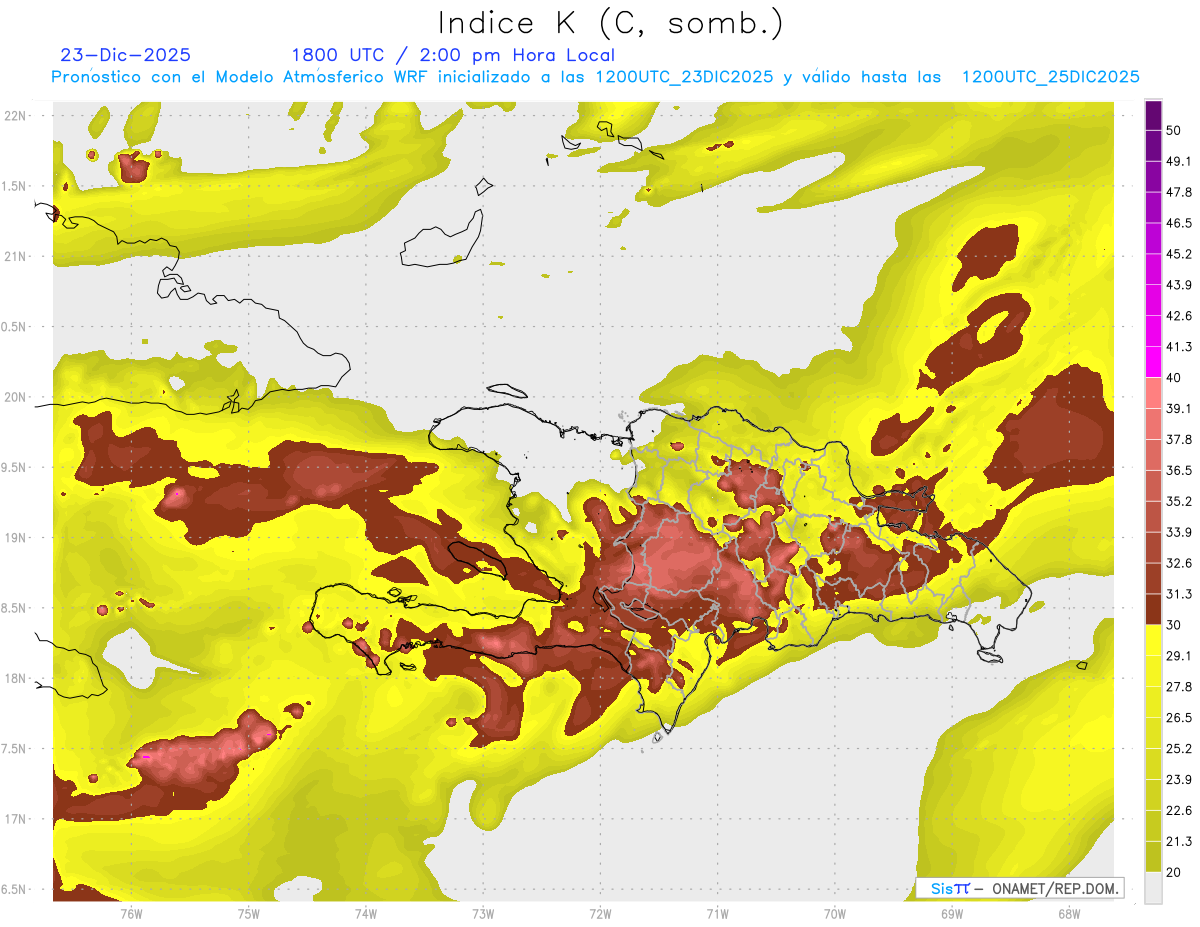Click the legend value 20
Screen dimensions: 1200x927
[x=1175, y=873]
